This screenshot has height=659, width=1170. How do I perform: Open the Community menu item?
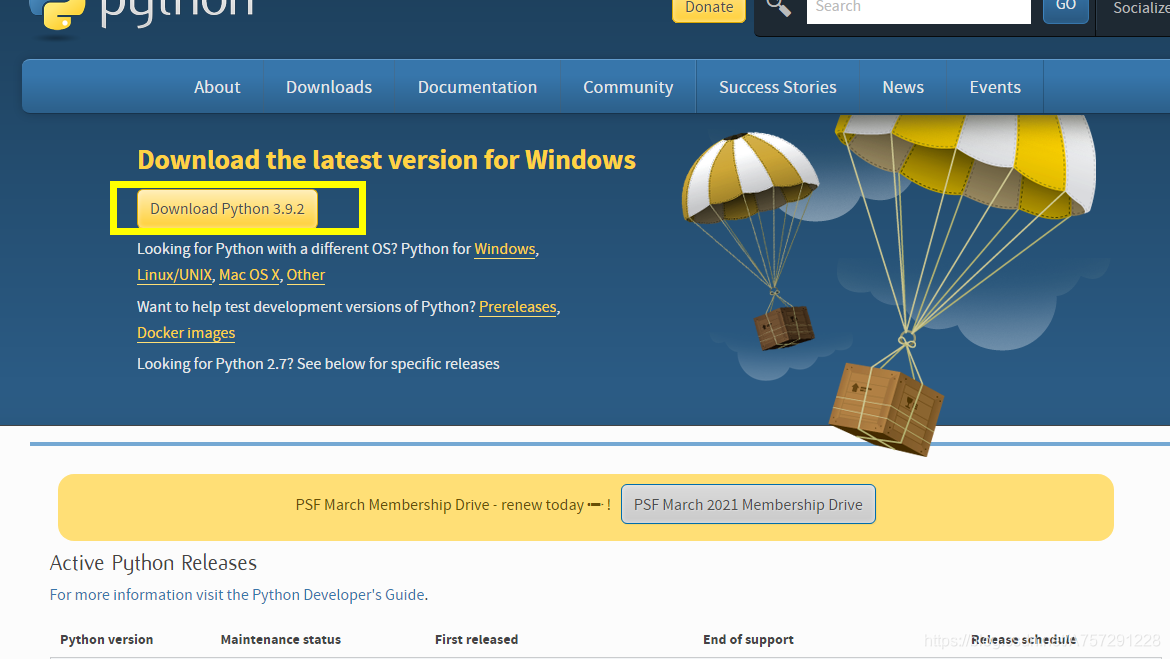coord(628,87)
